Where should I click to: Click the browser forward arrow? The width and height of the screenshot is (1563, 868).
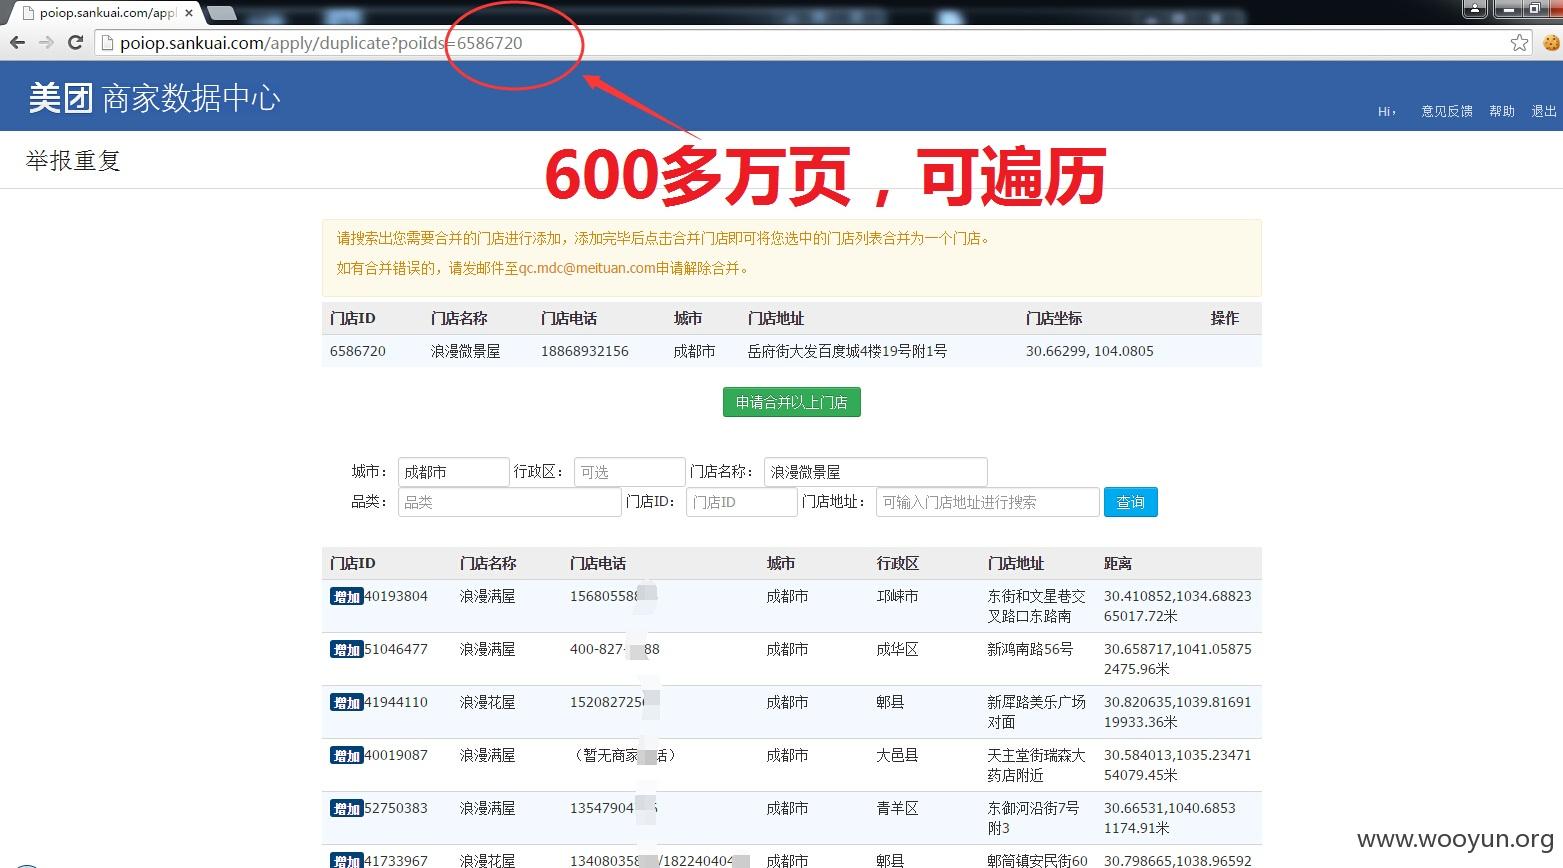click(x=46, y=42)
